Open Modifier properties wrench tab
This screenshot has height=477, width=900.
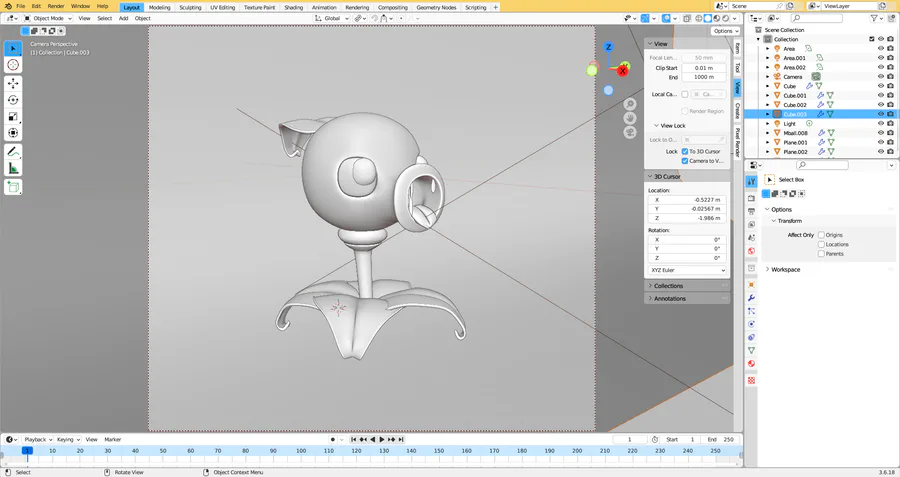point(751,298)
